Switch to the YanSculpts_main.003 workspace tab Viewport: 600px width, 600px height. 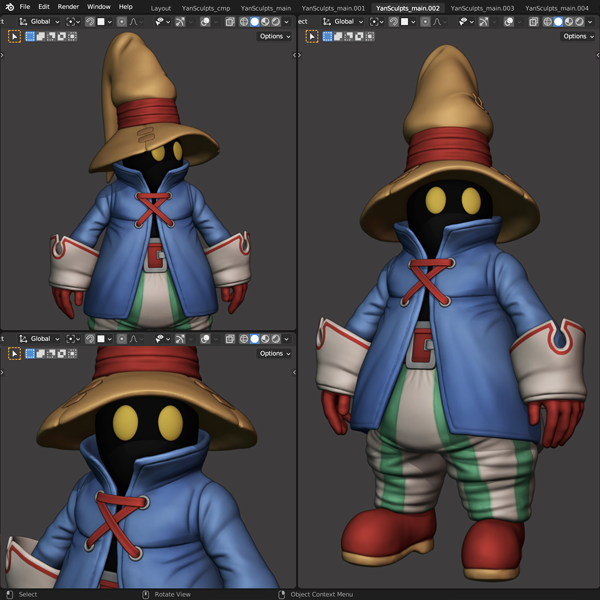482,8
